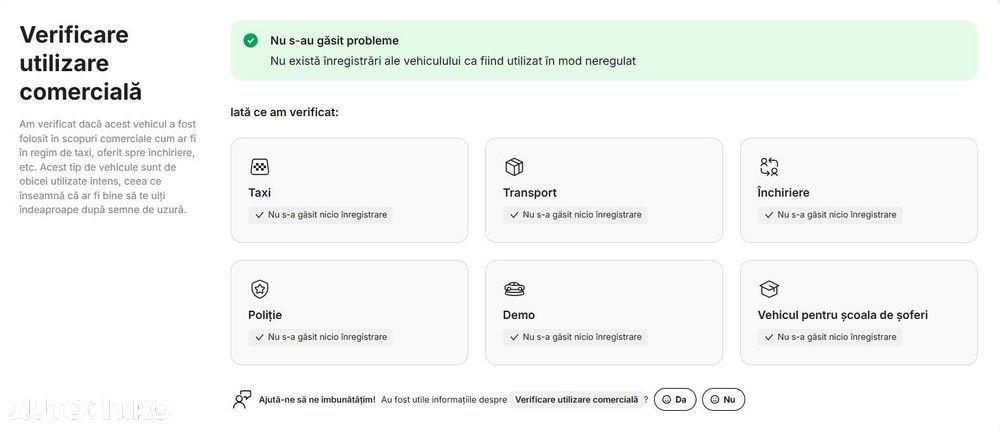Select the Taxi verification card title
The image size is (1000, 430).
click(260, 192)
